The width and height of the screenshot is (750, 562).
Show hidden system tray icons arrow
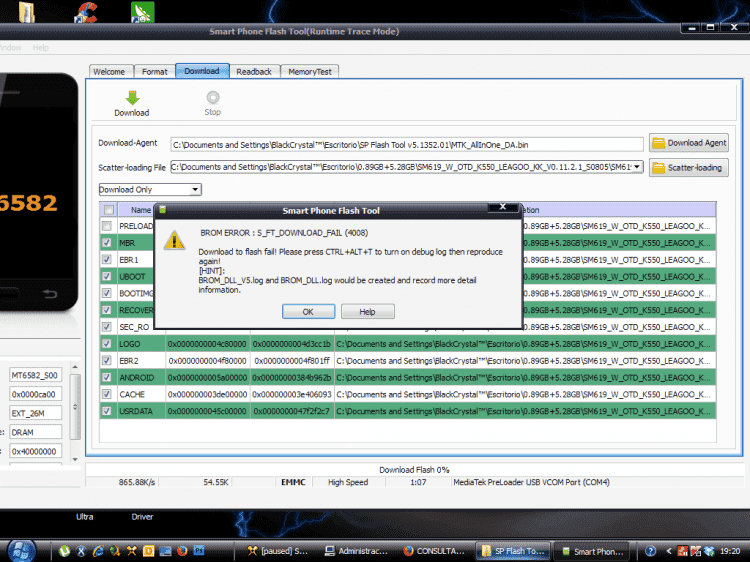669,551
